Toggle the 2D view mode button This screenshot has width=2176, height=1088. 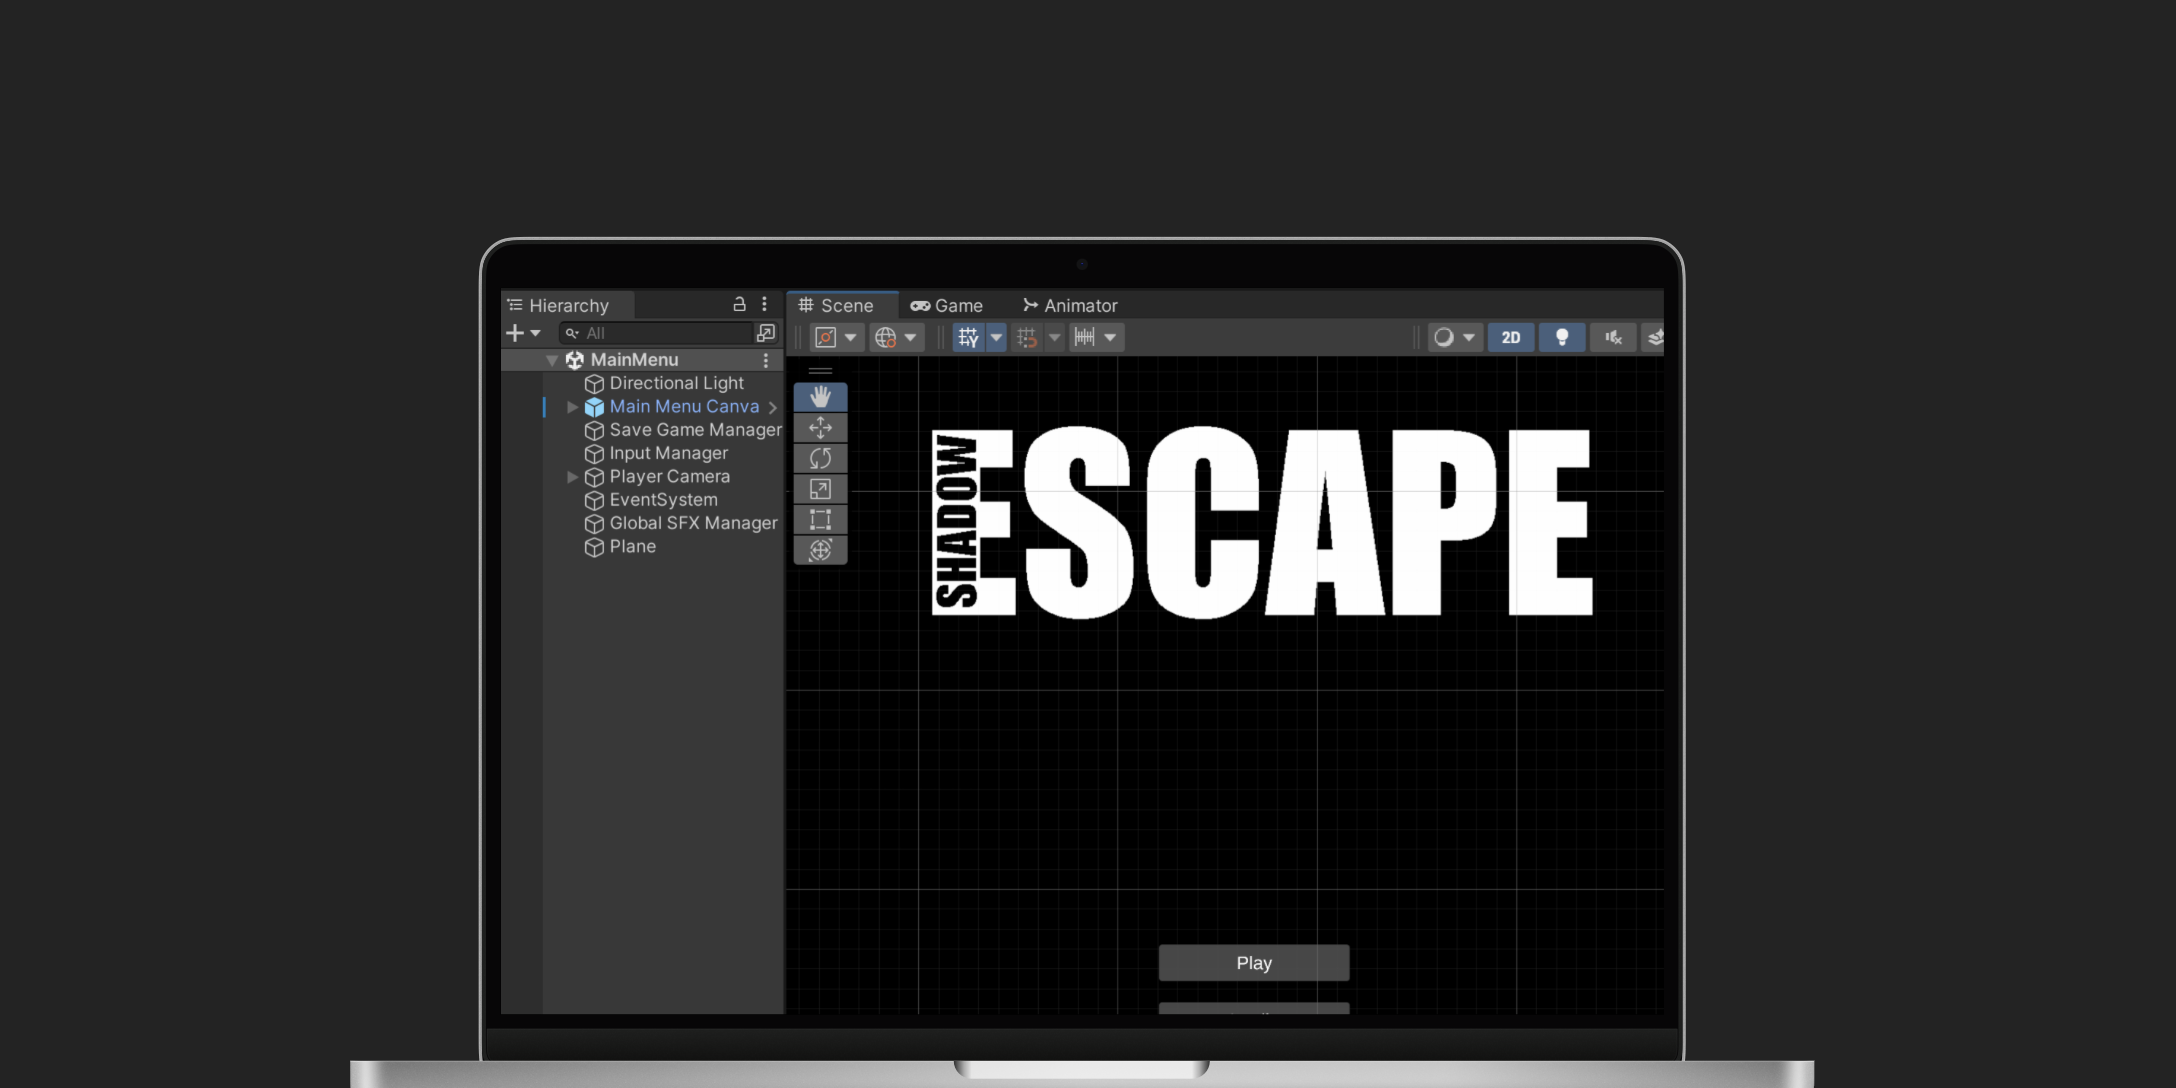click(1511, 338)
